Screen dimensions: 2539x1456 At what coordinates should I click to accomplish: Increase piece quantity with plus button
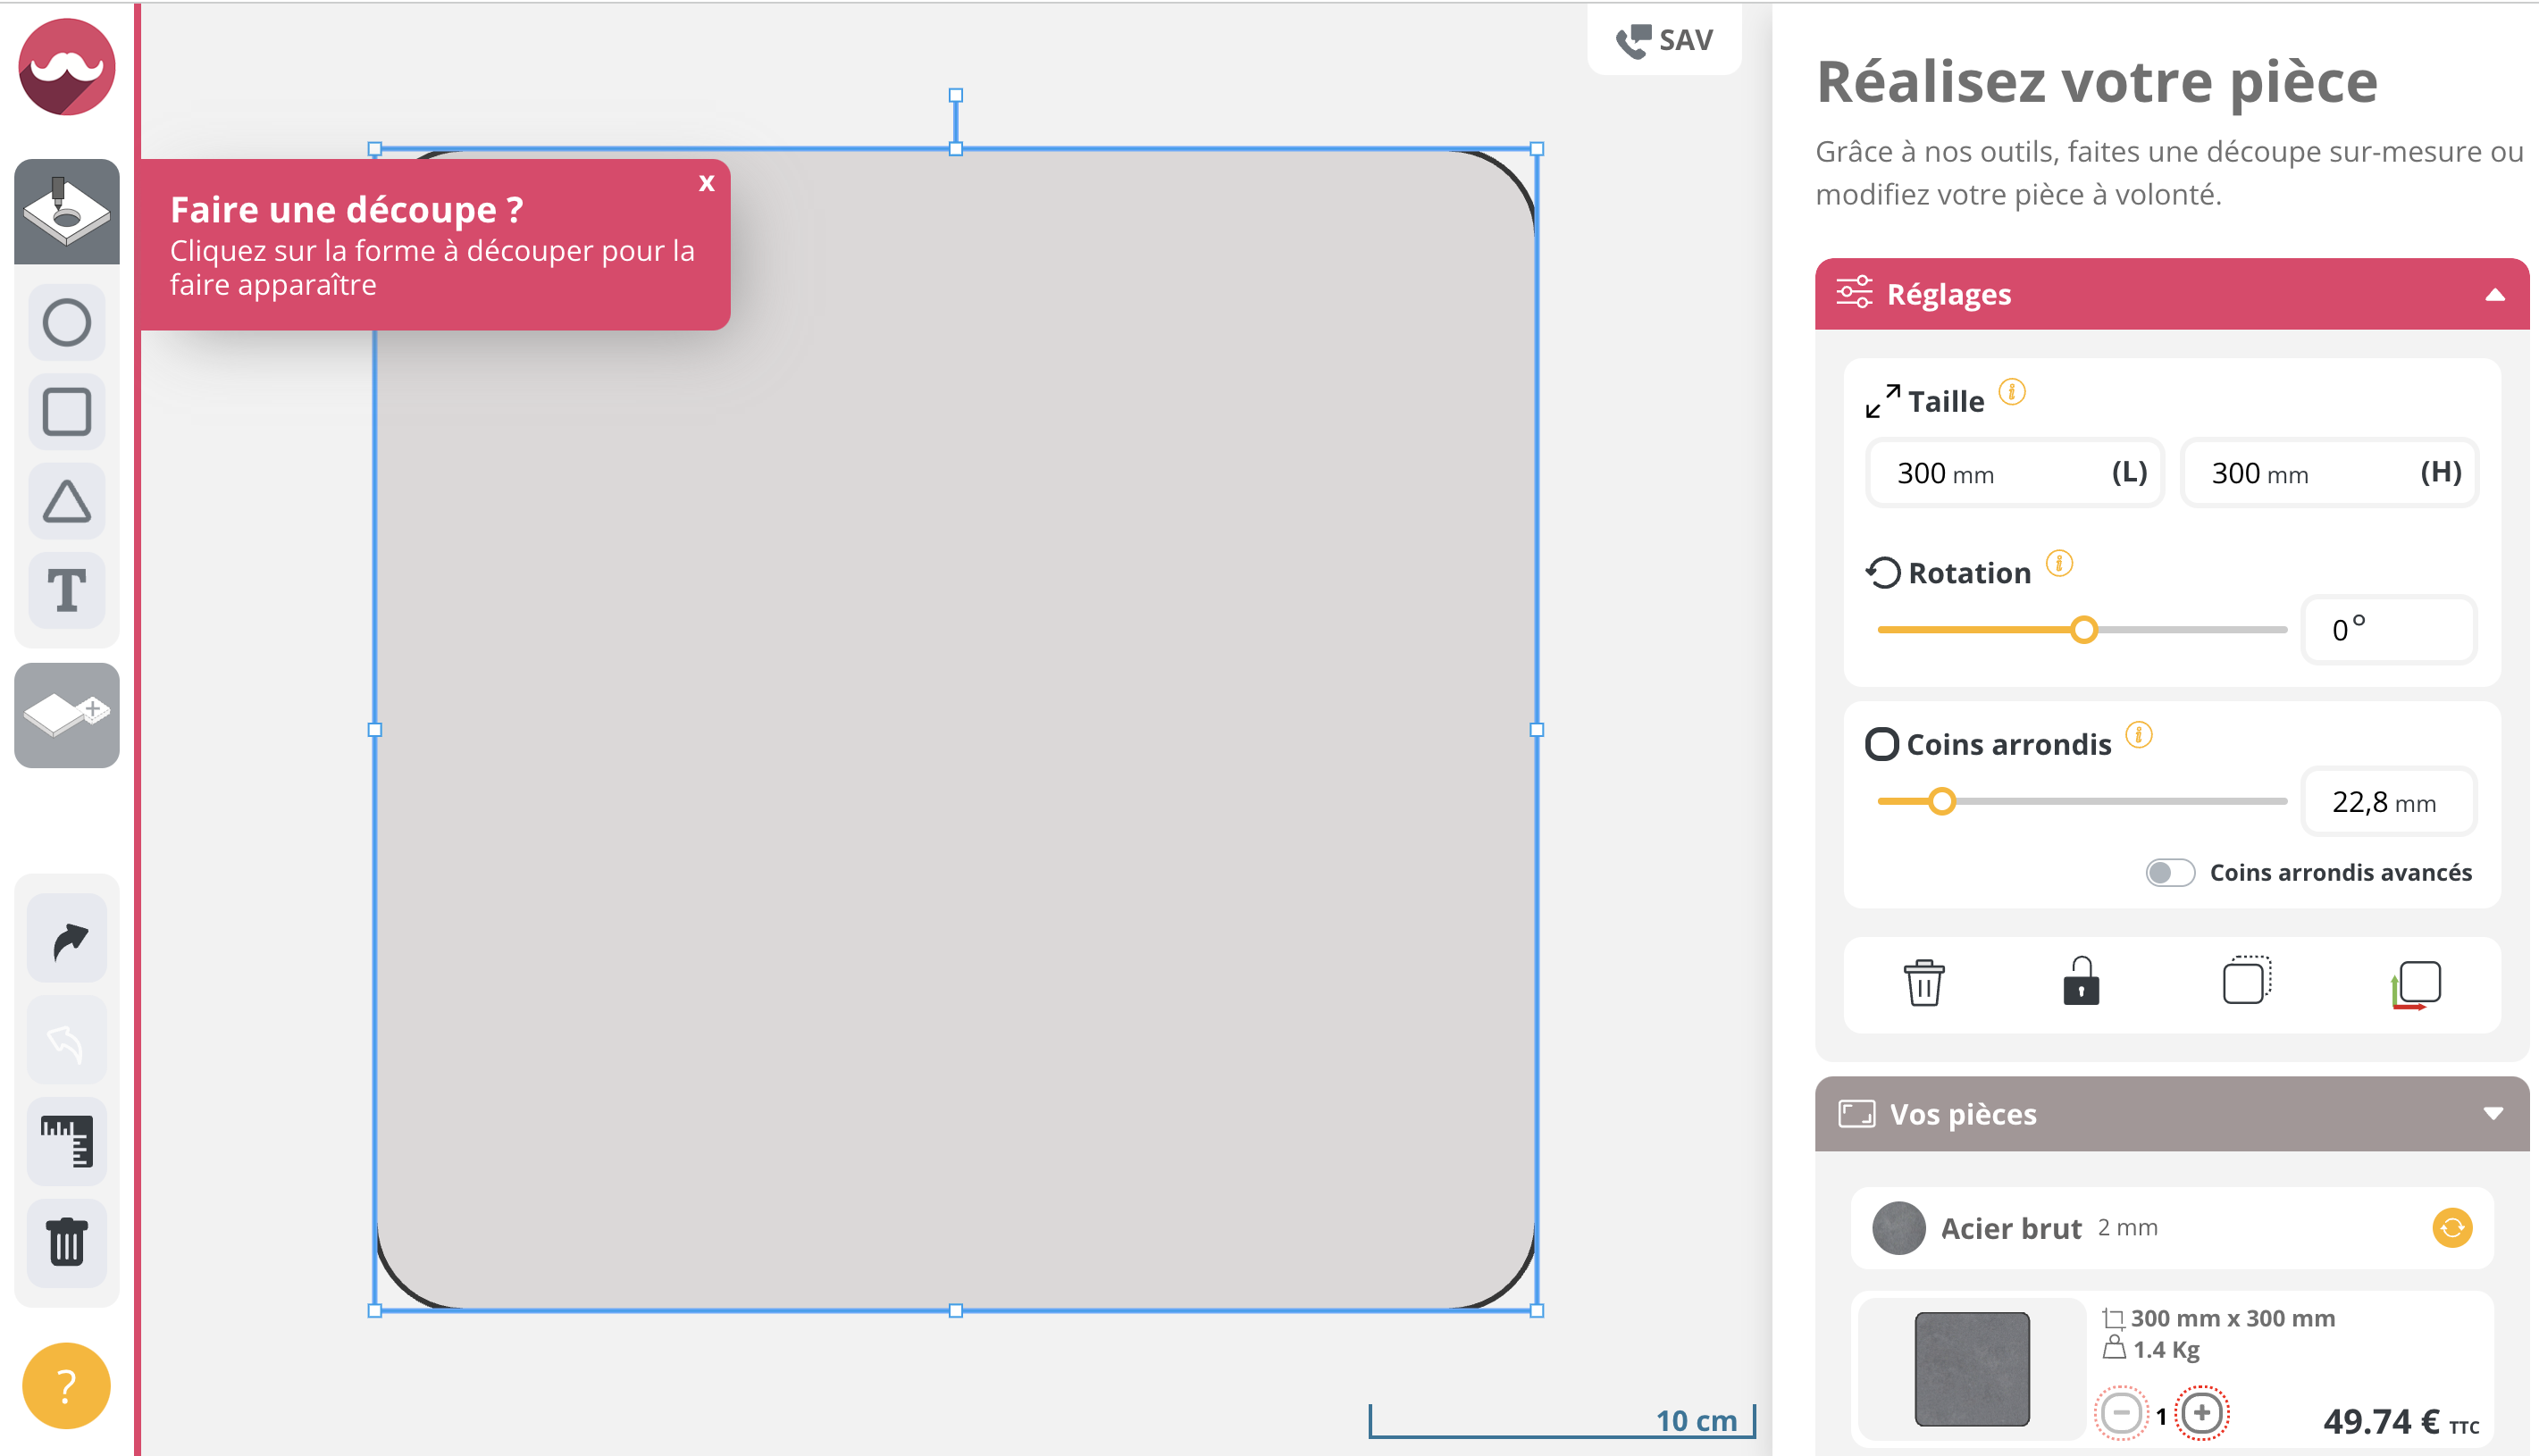(2202, 1414)
